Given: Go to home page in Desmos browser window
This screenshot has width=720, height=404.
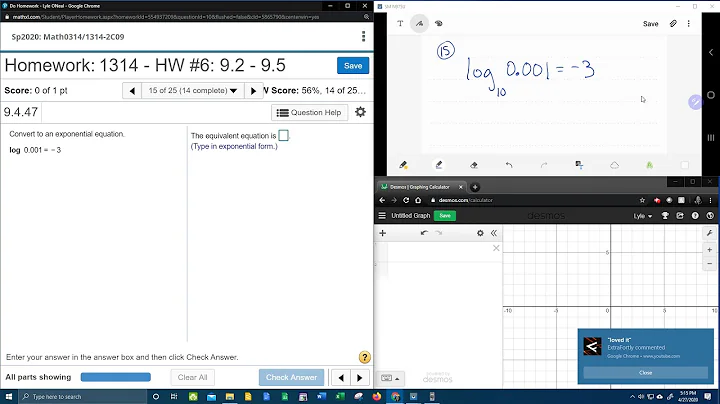Looking at the screenshot, I should (x=418, y=200).
